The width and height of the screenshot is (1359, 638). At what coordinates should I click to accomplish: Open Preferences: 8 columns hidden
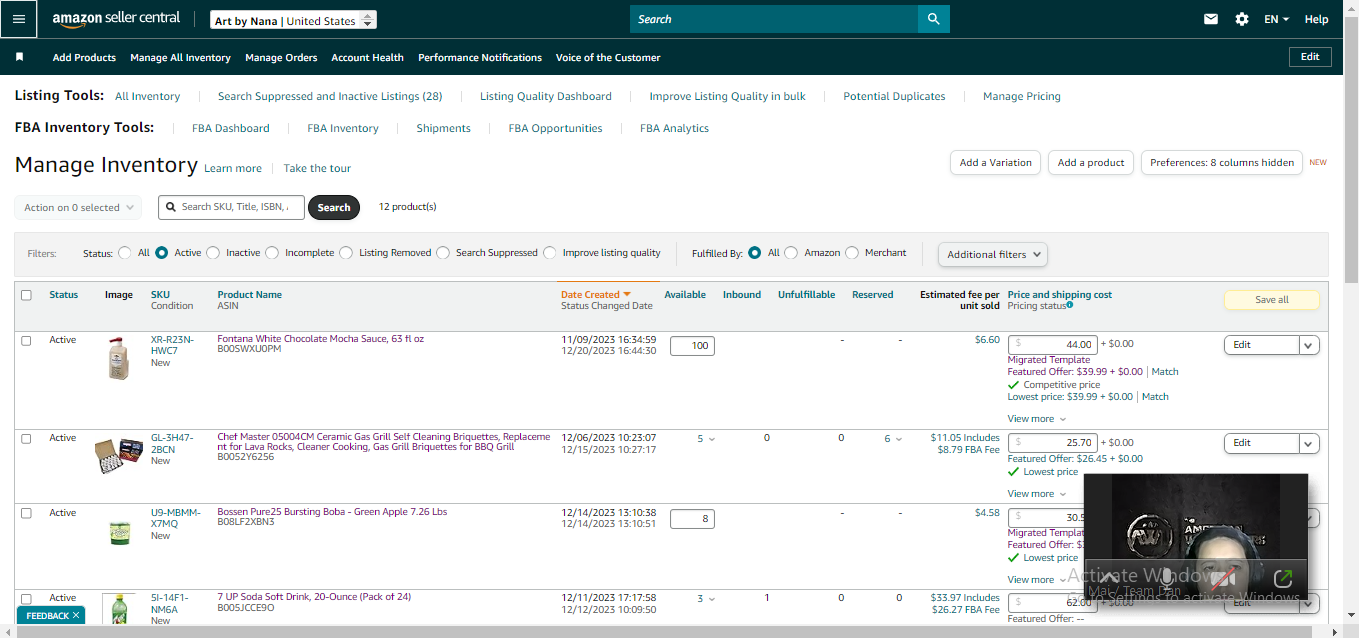(x=1222, y=162)
